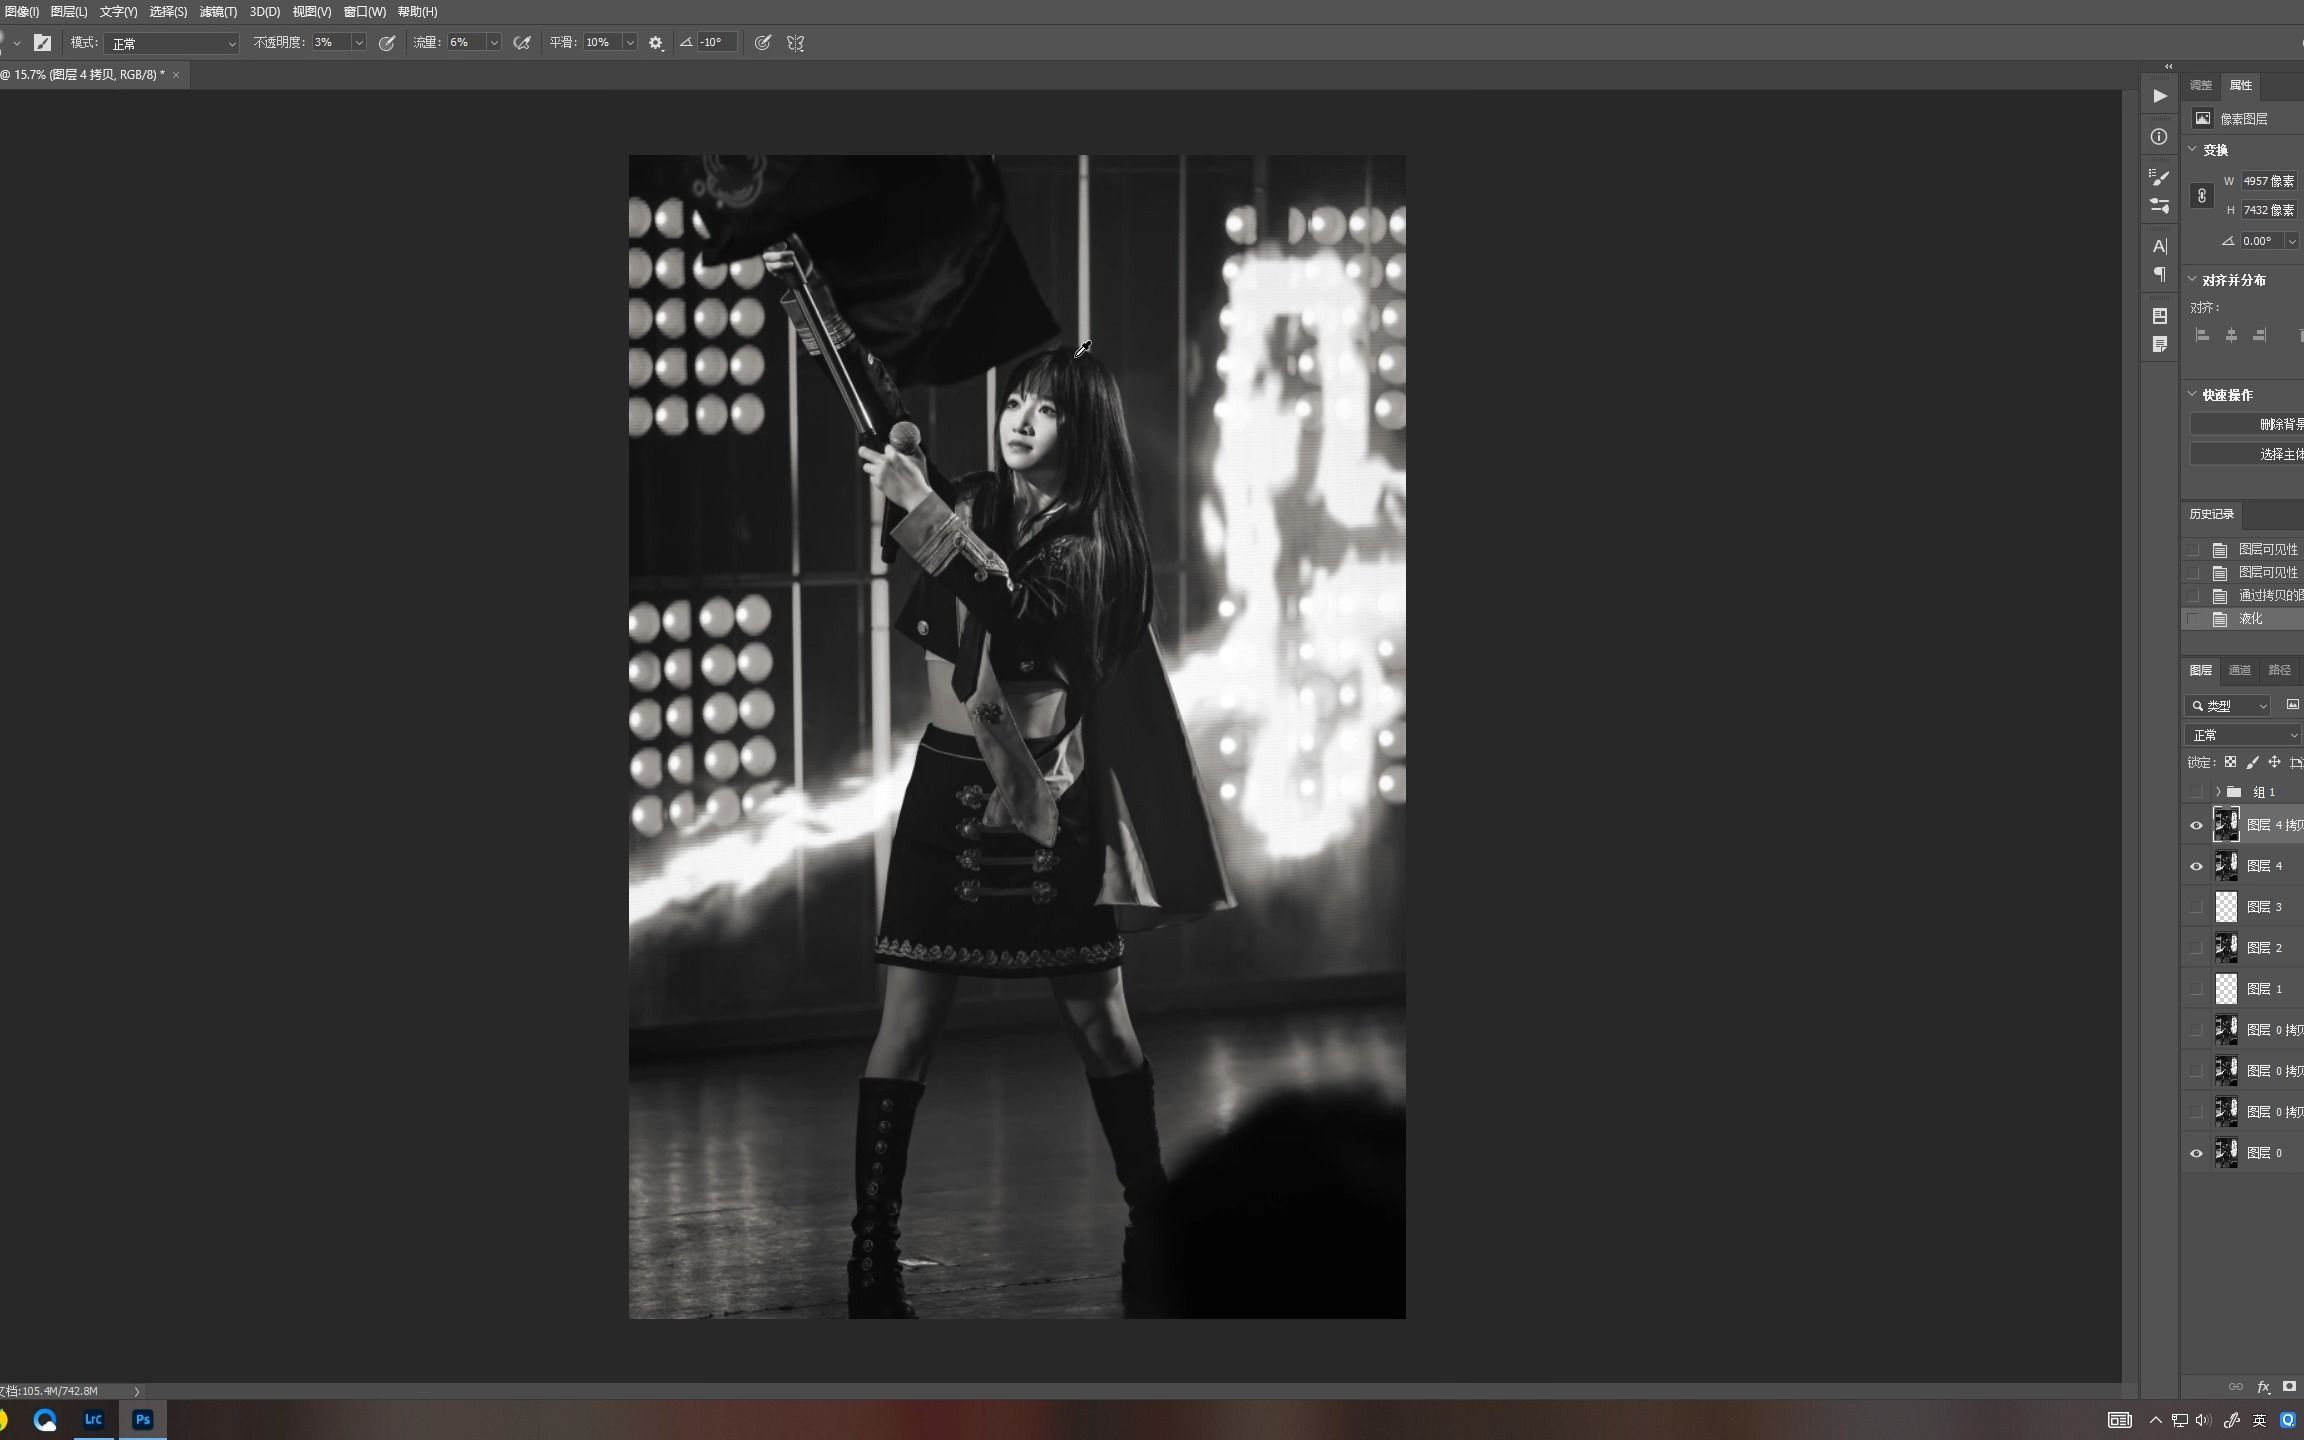
Task: Hide layer 图层 0
Action: 2197,1154
